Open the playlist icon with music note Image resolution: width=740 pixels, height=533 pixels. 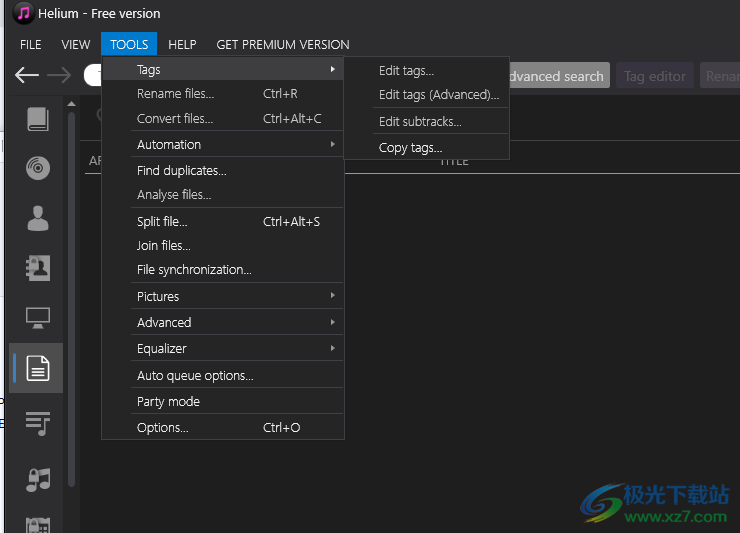tap(38, 425)
